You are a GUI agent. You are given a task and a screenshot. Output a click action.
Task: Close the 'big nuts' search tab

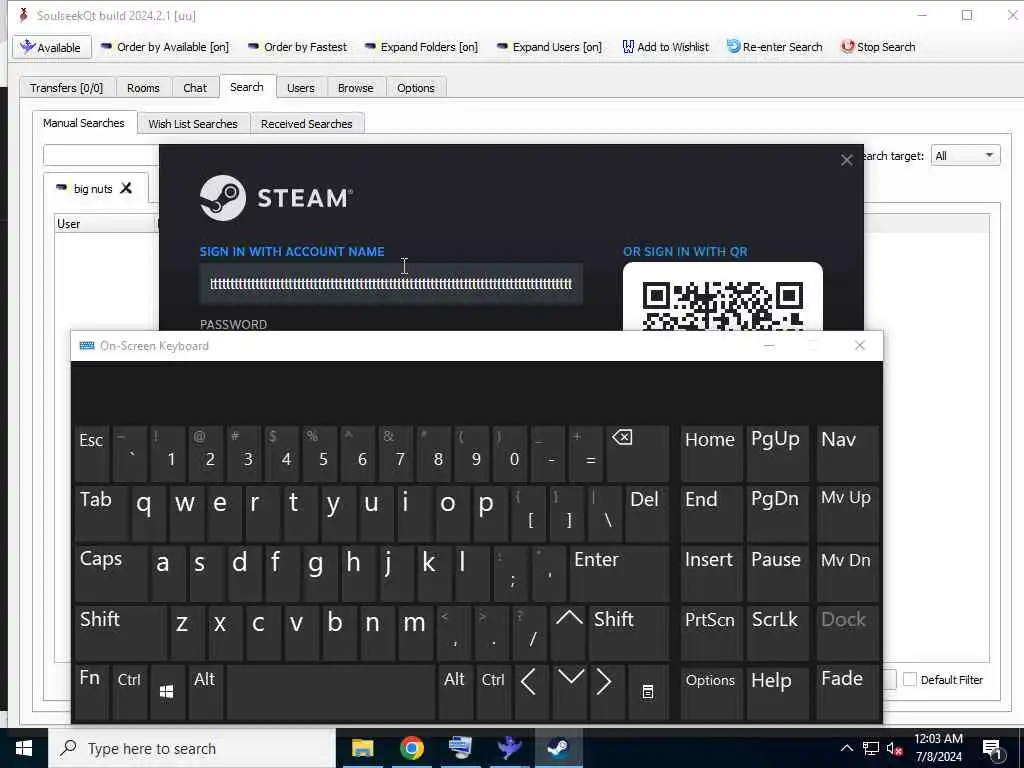click(x=126, y=188)
